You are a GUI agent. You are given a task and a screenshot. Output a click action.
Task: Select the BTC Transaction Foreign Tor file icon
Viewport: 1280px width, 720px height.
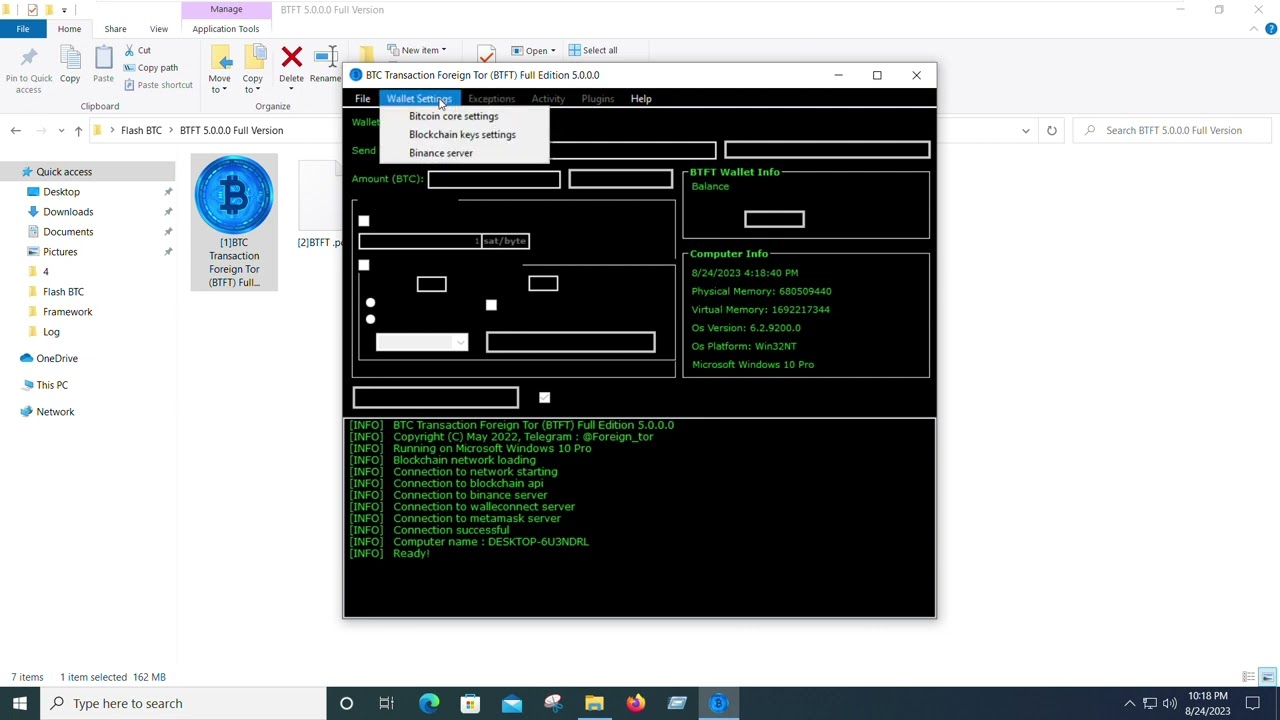[234, 223]
